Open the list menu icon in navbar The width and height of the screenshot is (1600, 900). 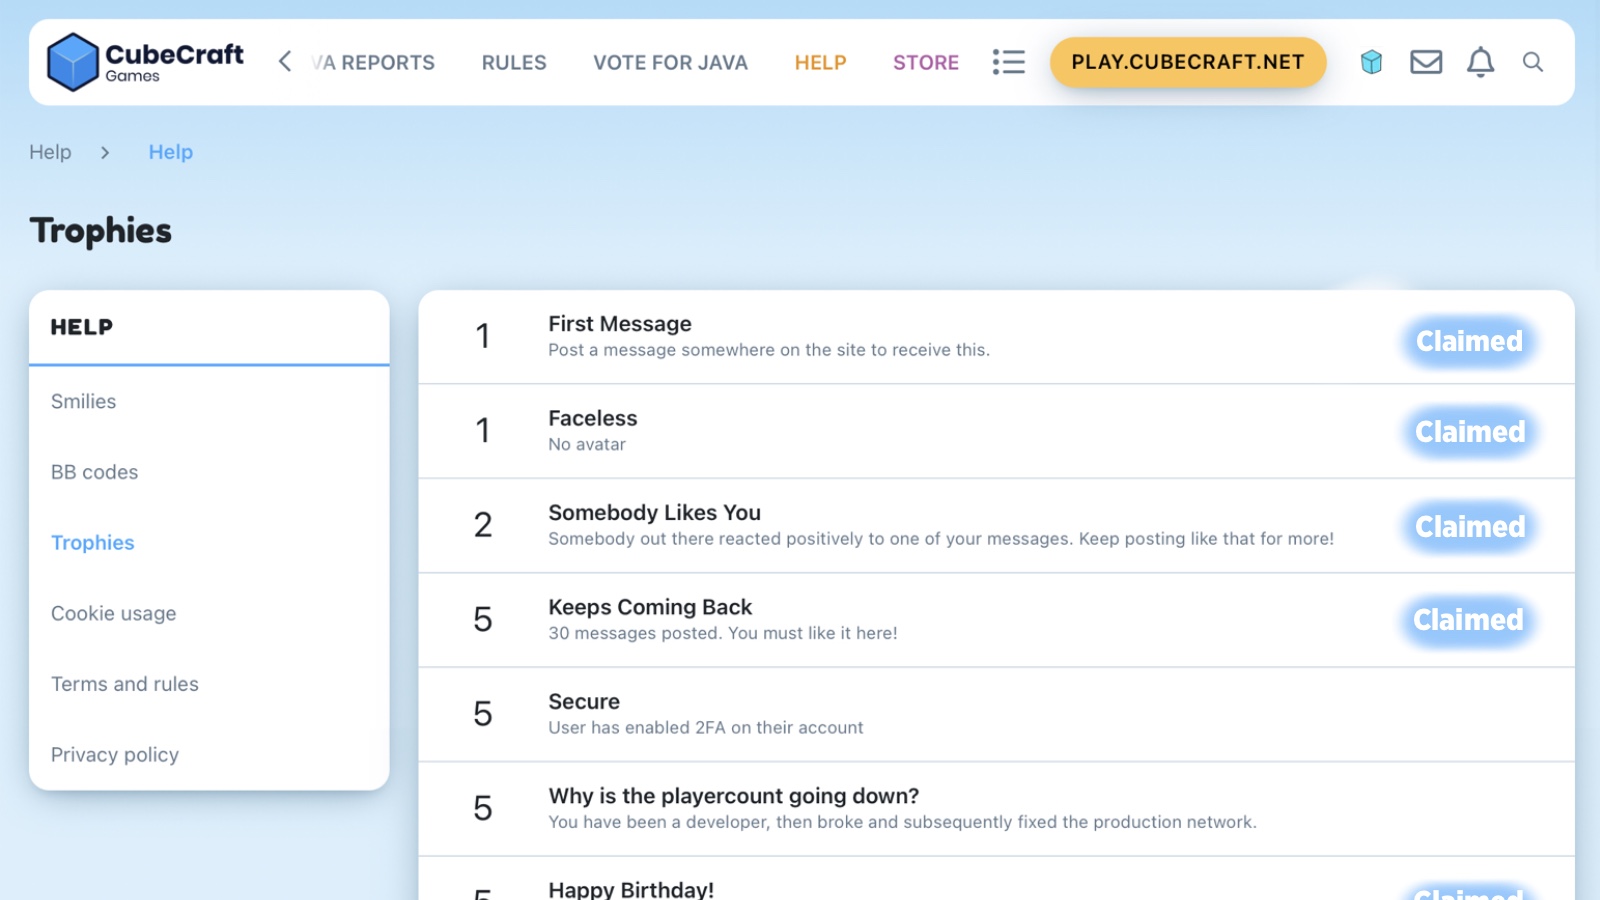pos(1008,62)
